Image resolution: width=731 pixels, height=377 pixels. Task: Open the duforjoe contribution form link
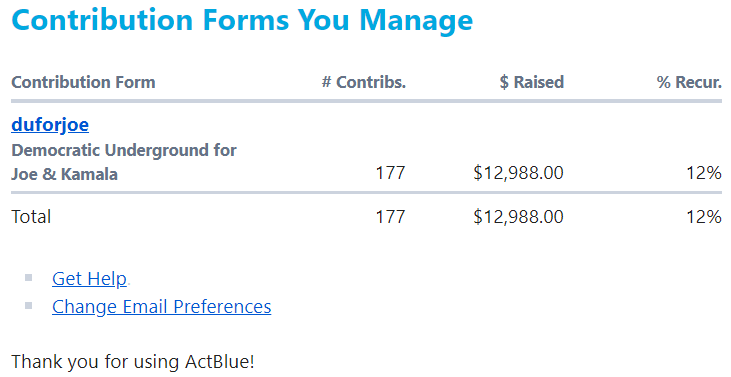[x=50, y=124]
